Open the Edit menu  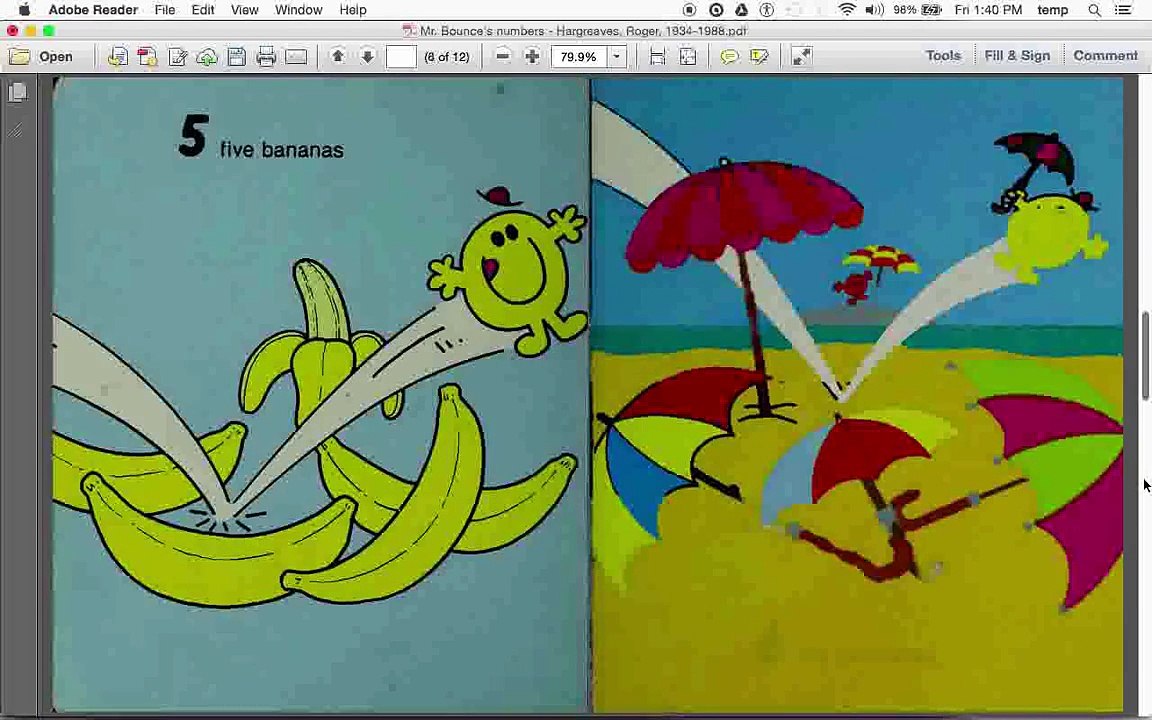point(203,10)
